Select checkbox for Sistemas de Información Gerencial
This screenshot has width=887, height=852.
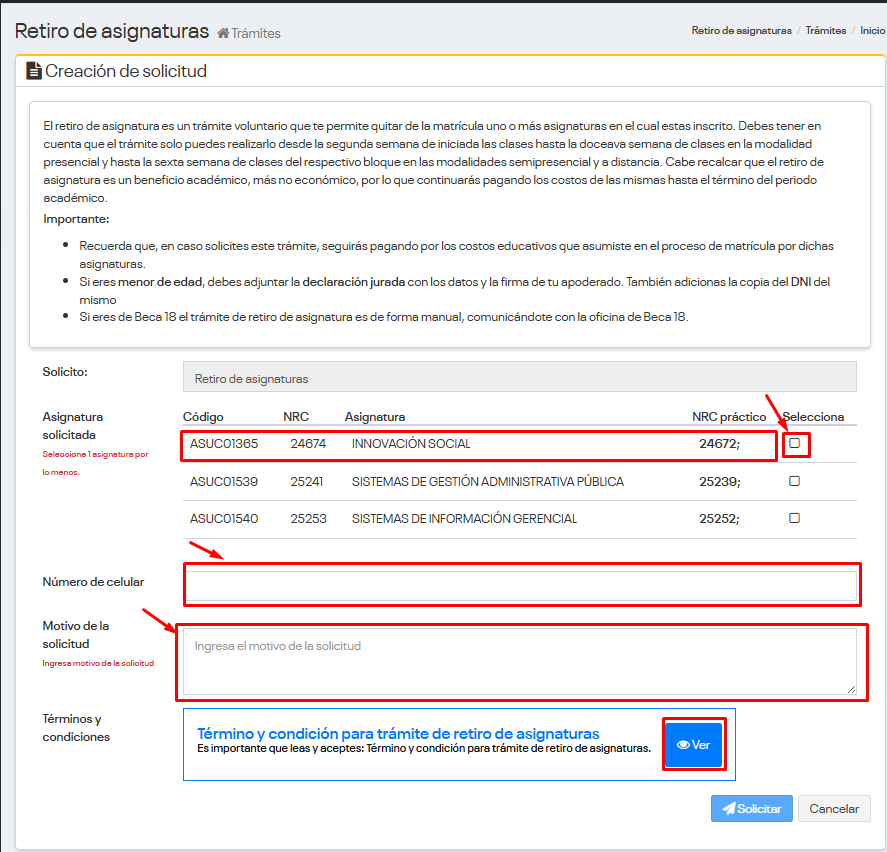click(x=795, y=518)
